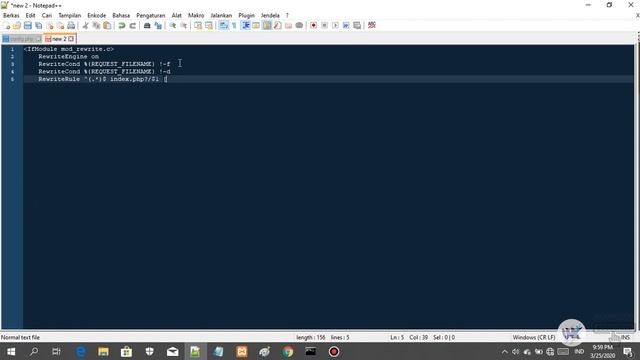
Task: Click the Save All toolbar icon
Action: point(38,26)
